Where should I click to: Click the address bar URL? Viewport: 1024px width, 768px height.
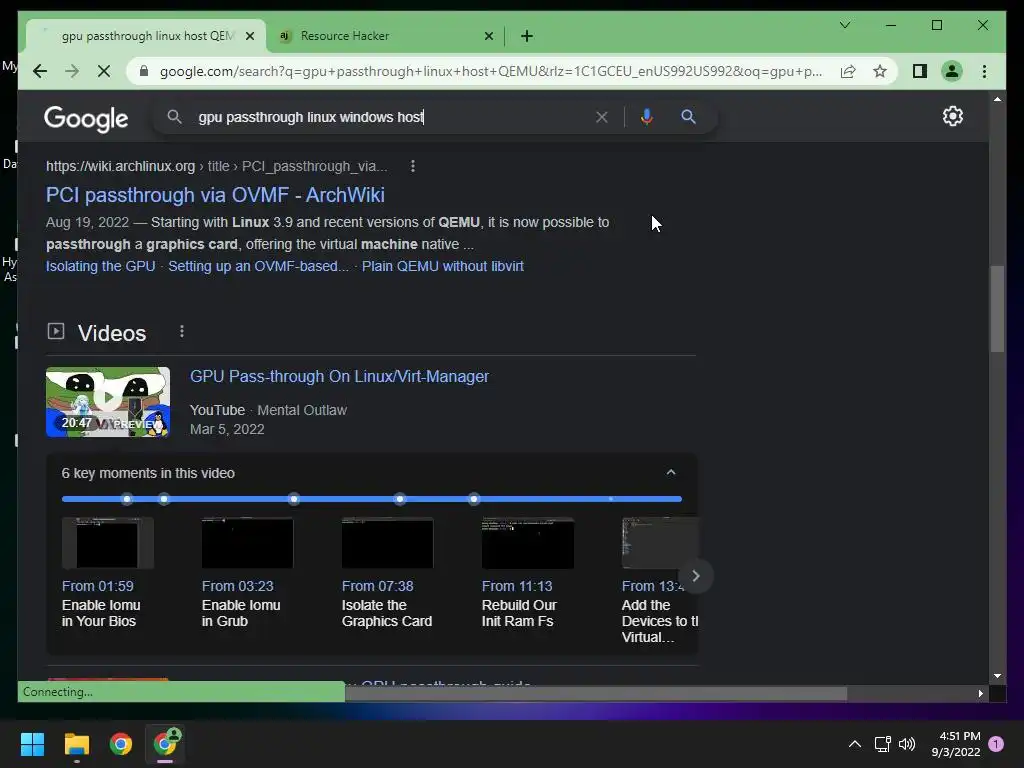[491, 71]
